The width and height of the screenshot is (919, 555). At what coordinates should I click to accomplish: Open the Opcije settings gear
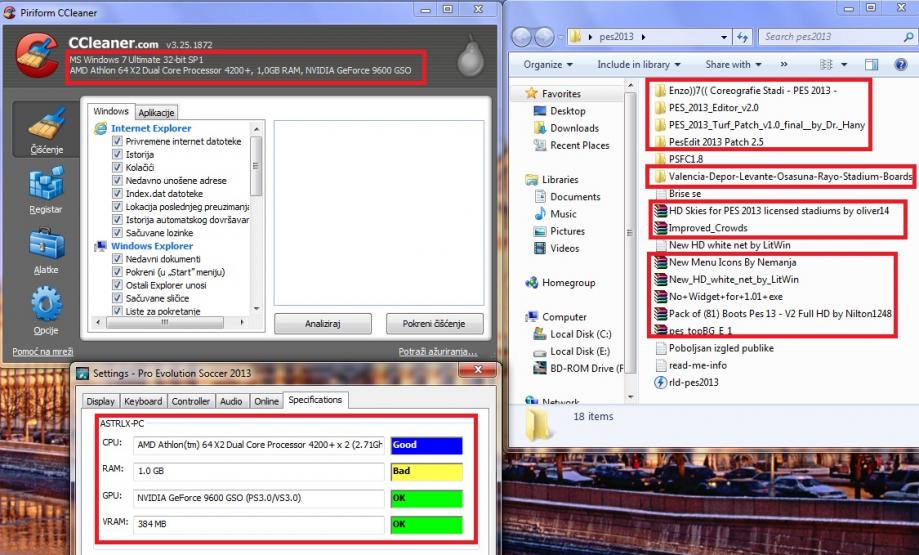(45, 307)
